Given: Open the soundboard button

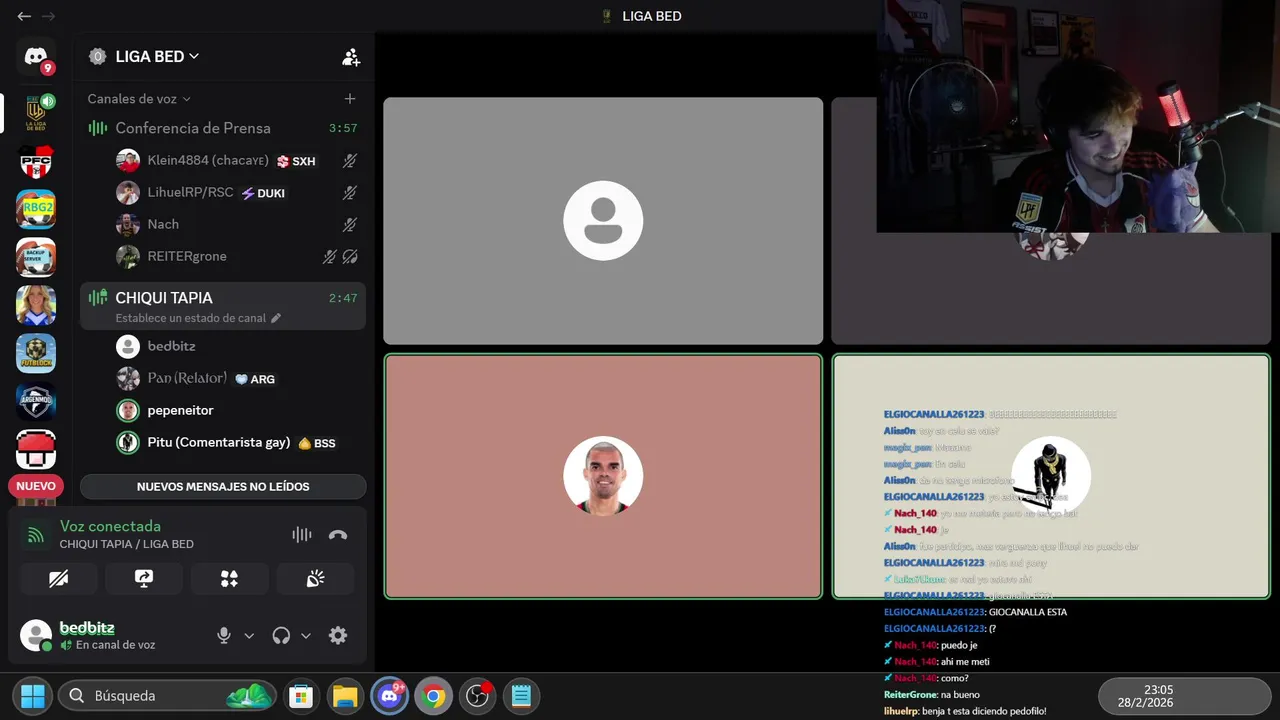Looking at the screenshot, I should click(315, 578).
